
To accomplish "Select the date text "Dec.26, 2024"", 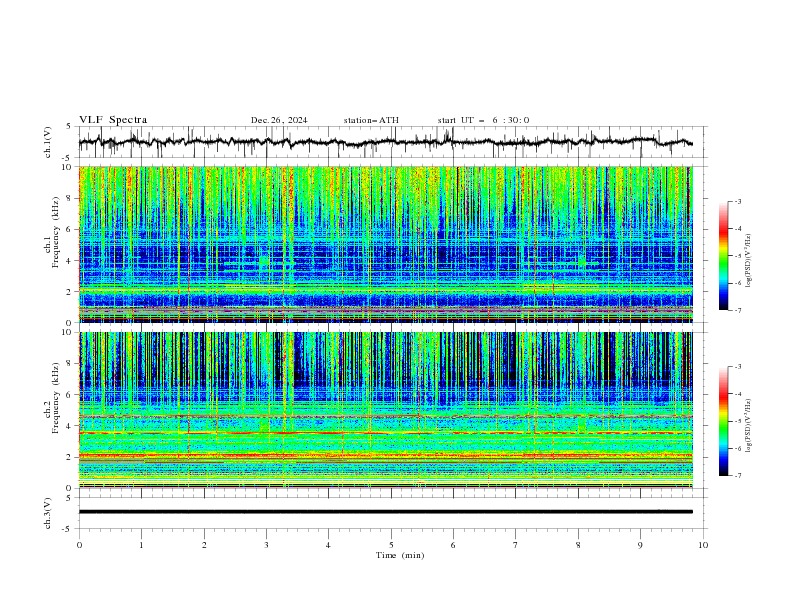I will point(279,120).
